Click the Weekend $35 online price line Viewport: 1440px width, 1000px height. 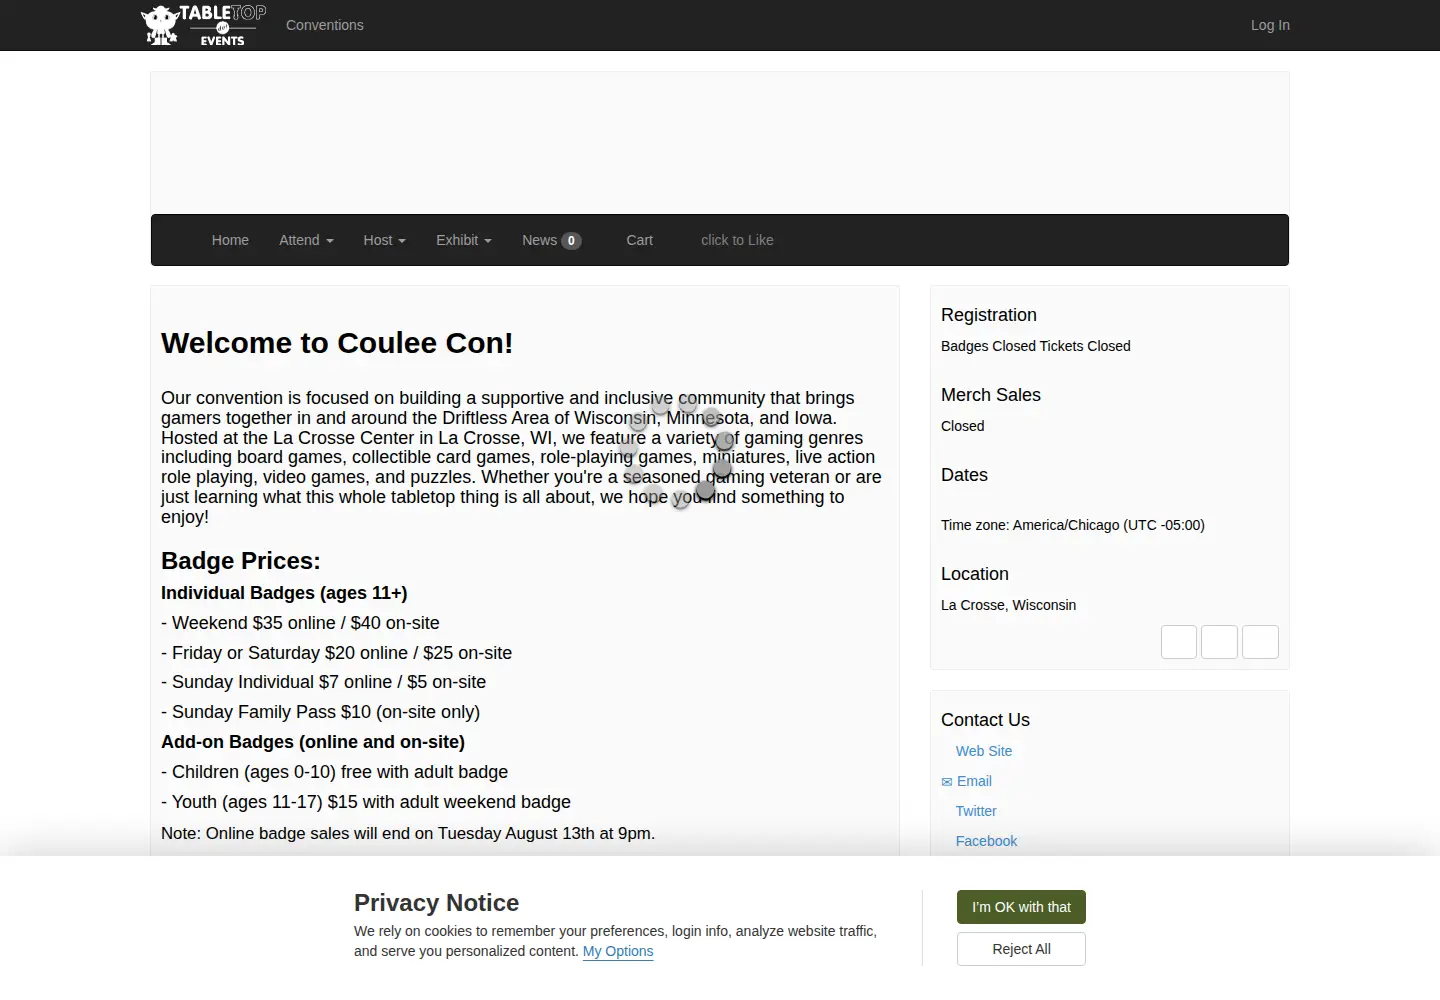coord(300,623)
